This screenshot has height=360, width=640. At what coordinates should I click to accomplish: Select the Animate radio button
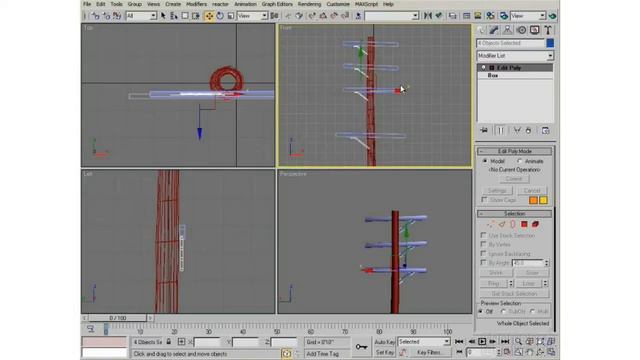click(x=520, y=161)
